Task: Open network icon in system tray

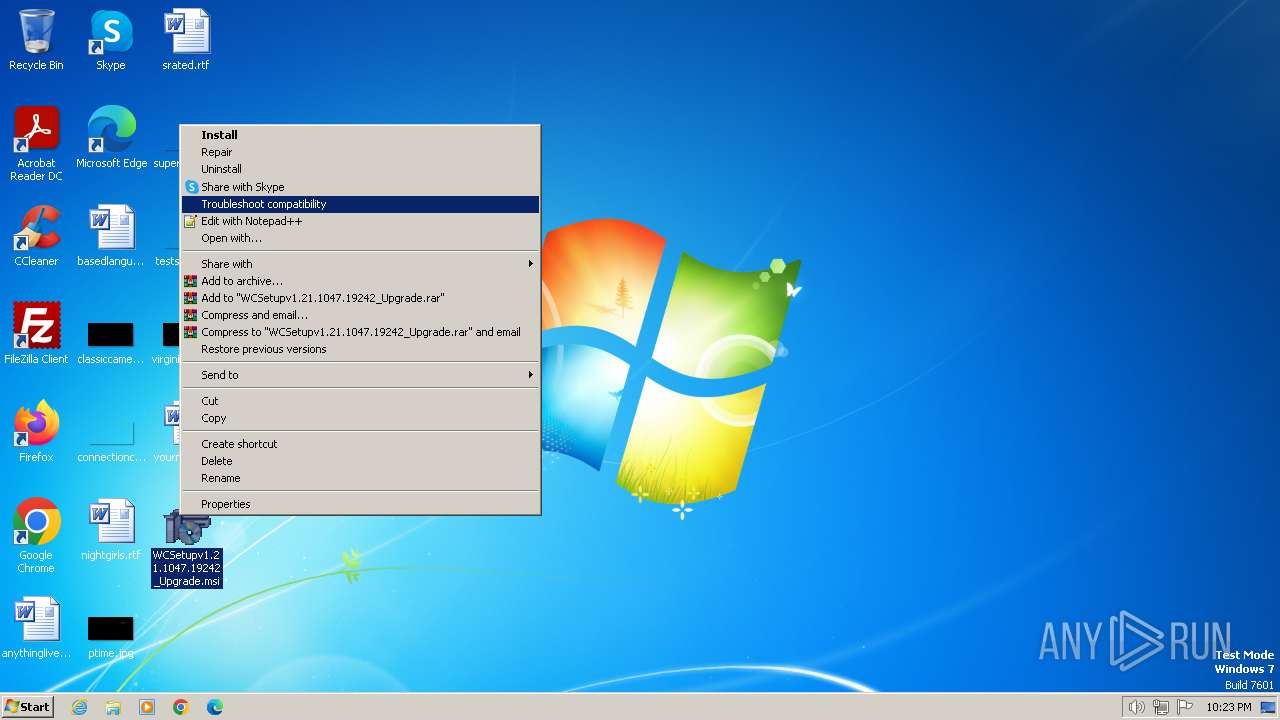Action: (1161, 707)
